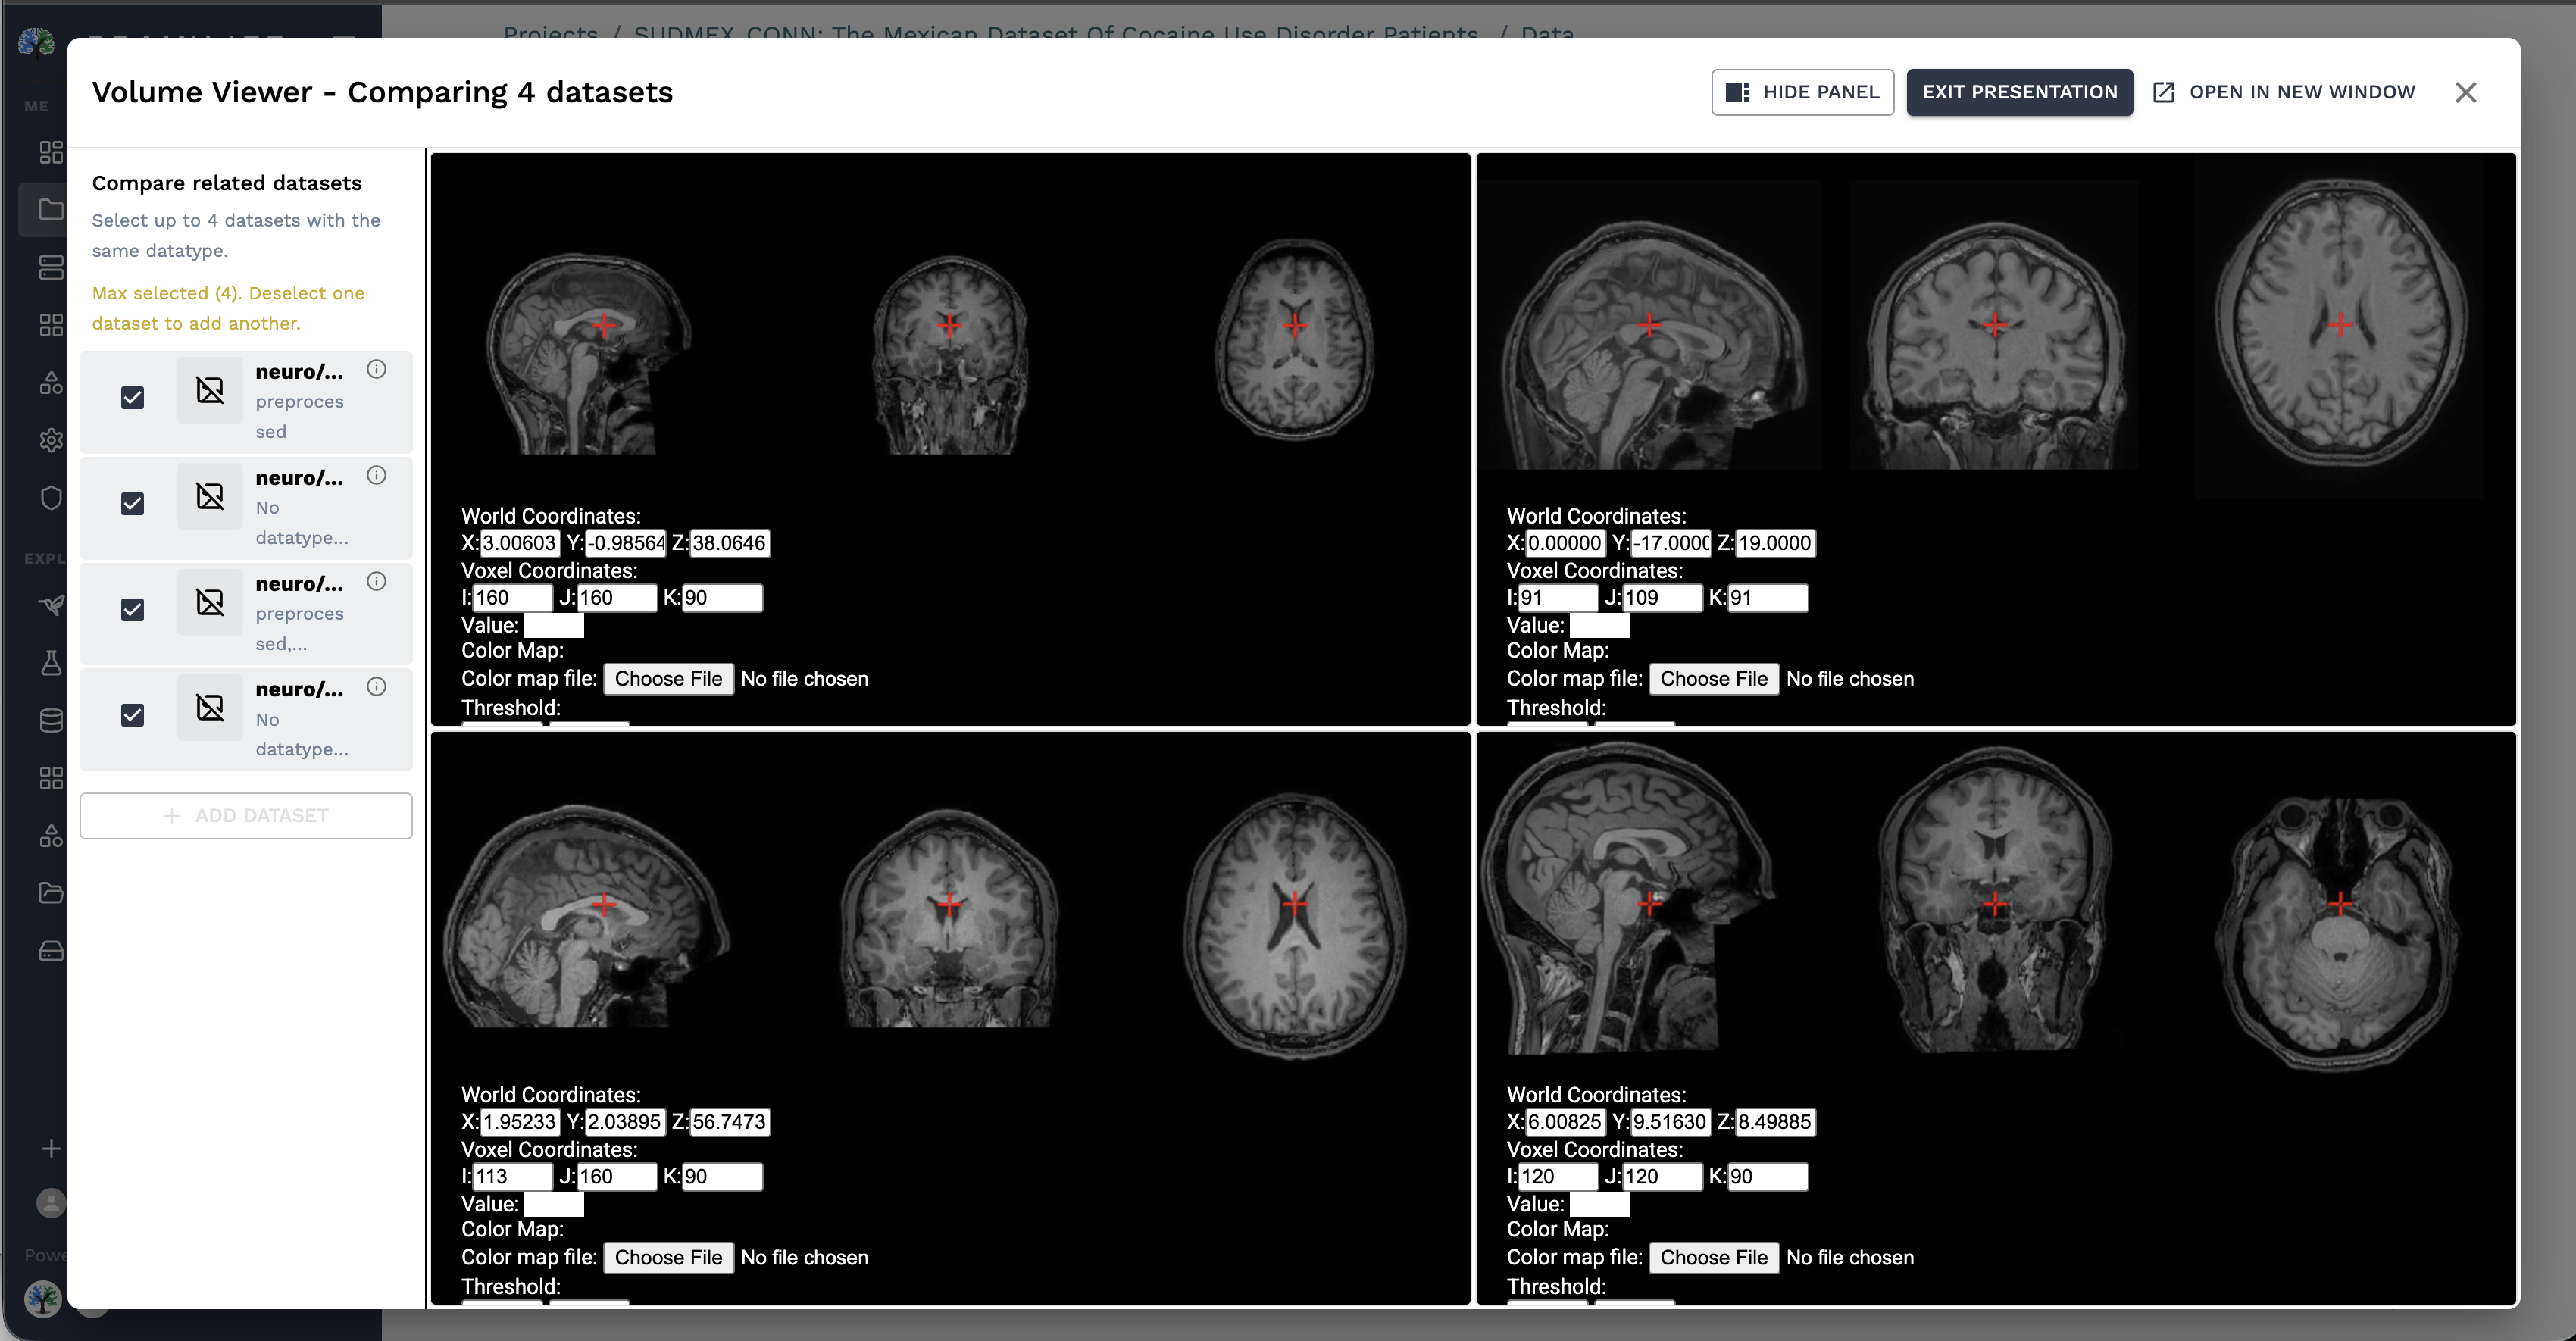Screen dimensions: 2576x1341
Task: Edit World X field showing 3.00603
Action: point(519,543)
